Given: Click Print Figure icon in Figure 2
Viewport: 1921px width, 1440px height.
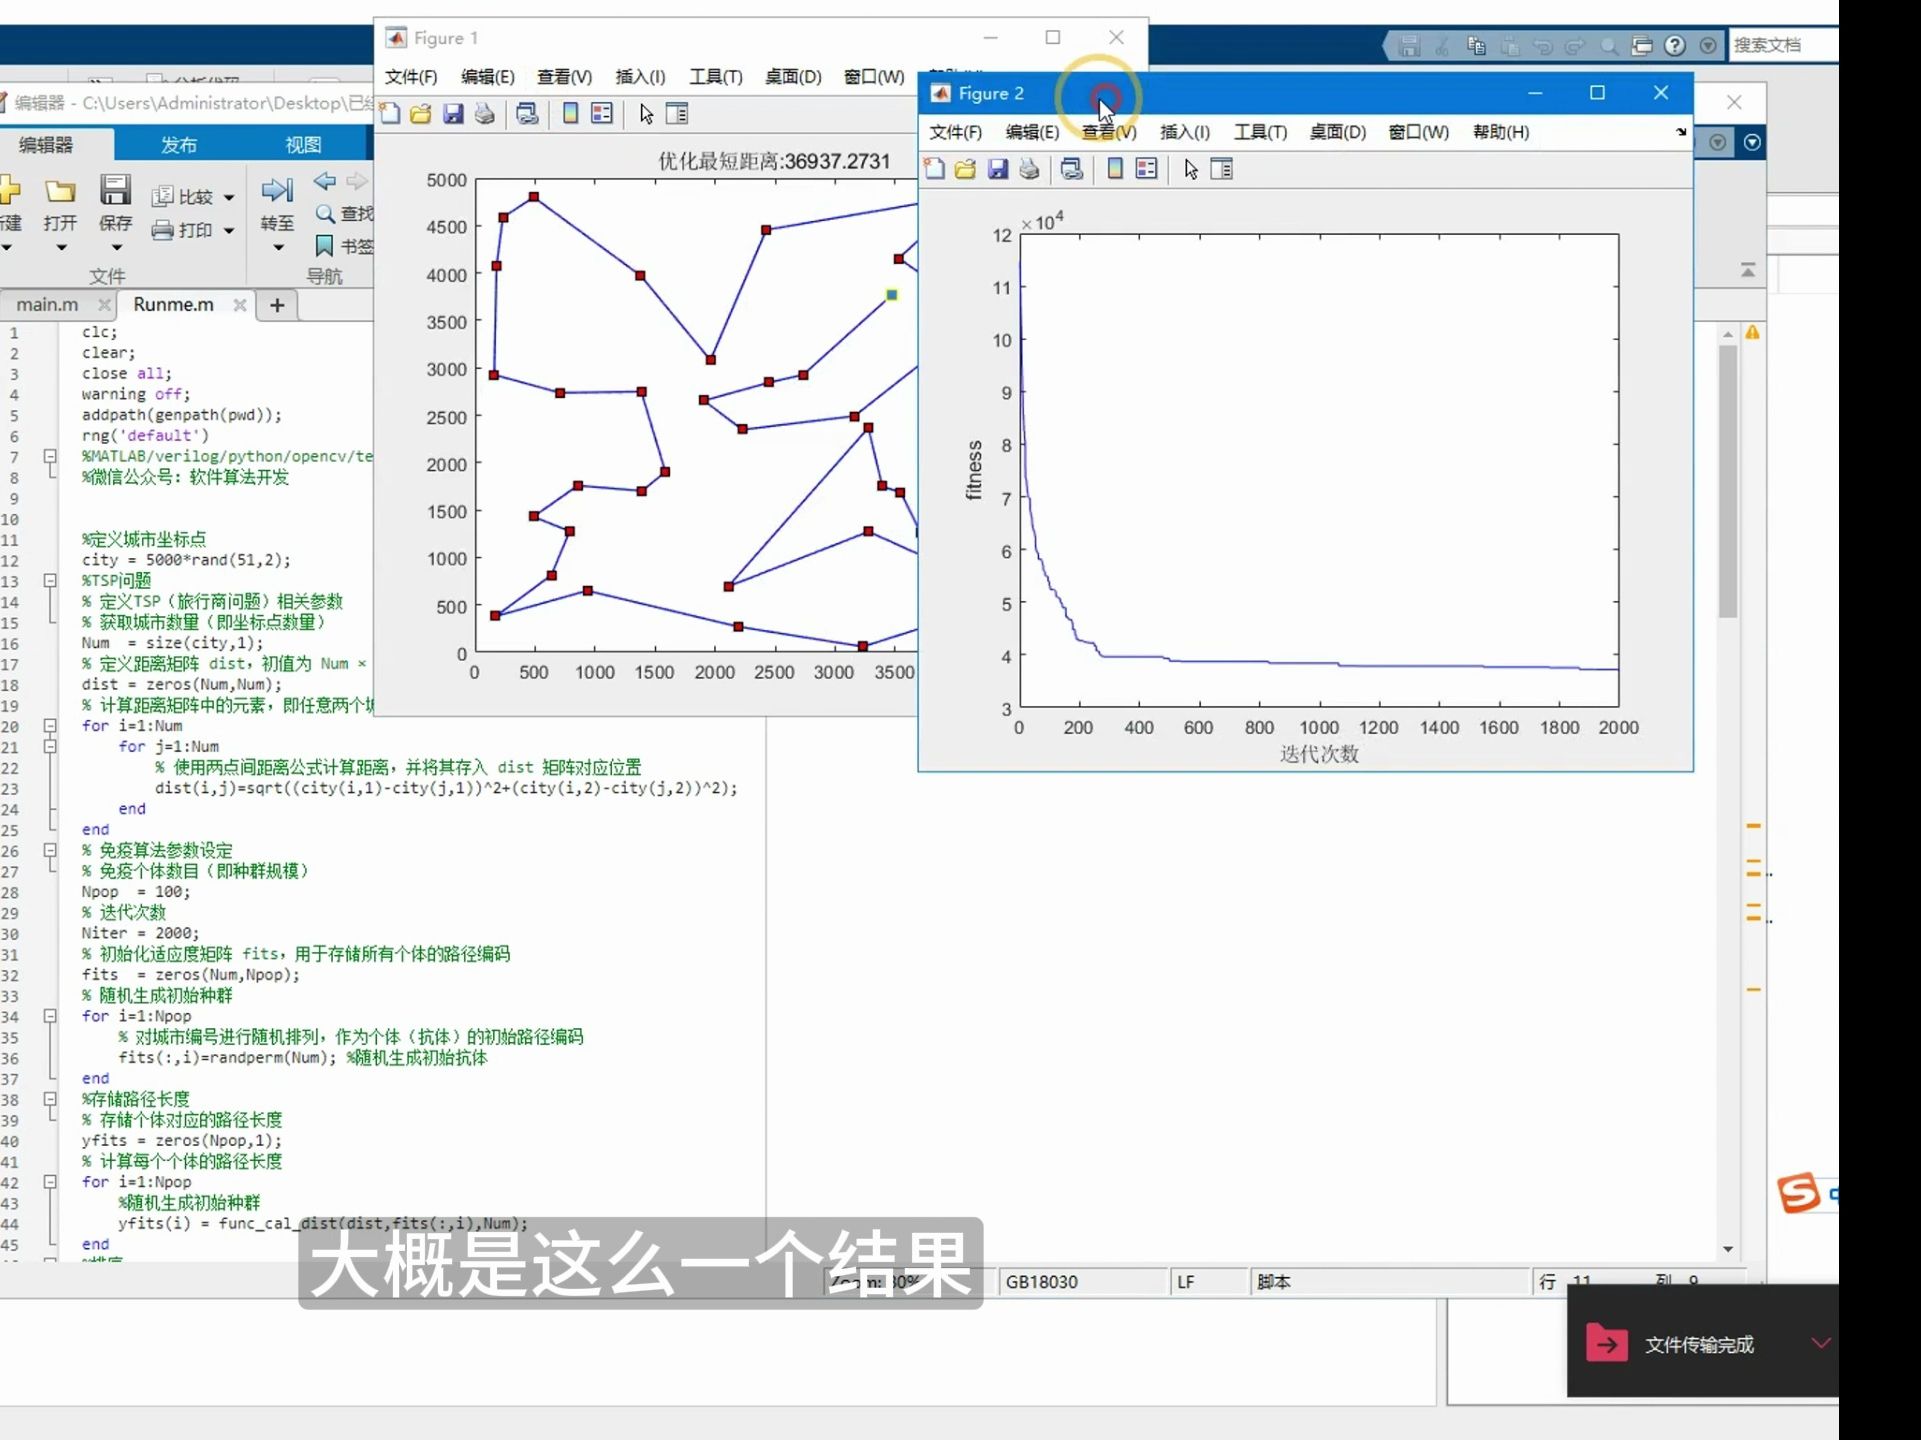Looking at the screenshot, I should click(1029, 169).
